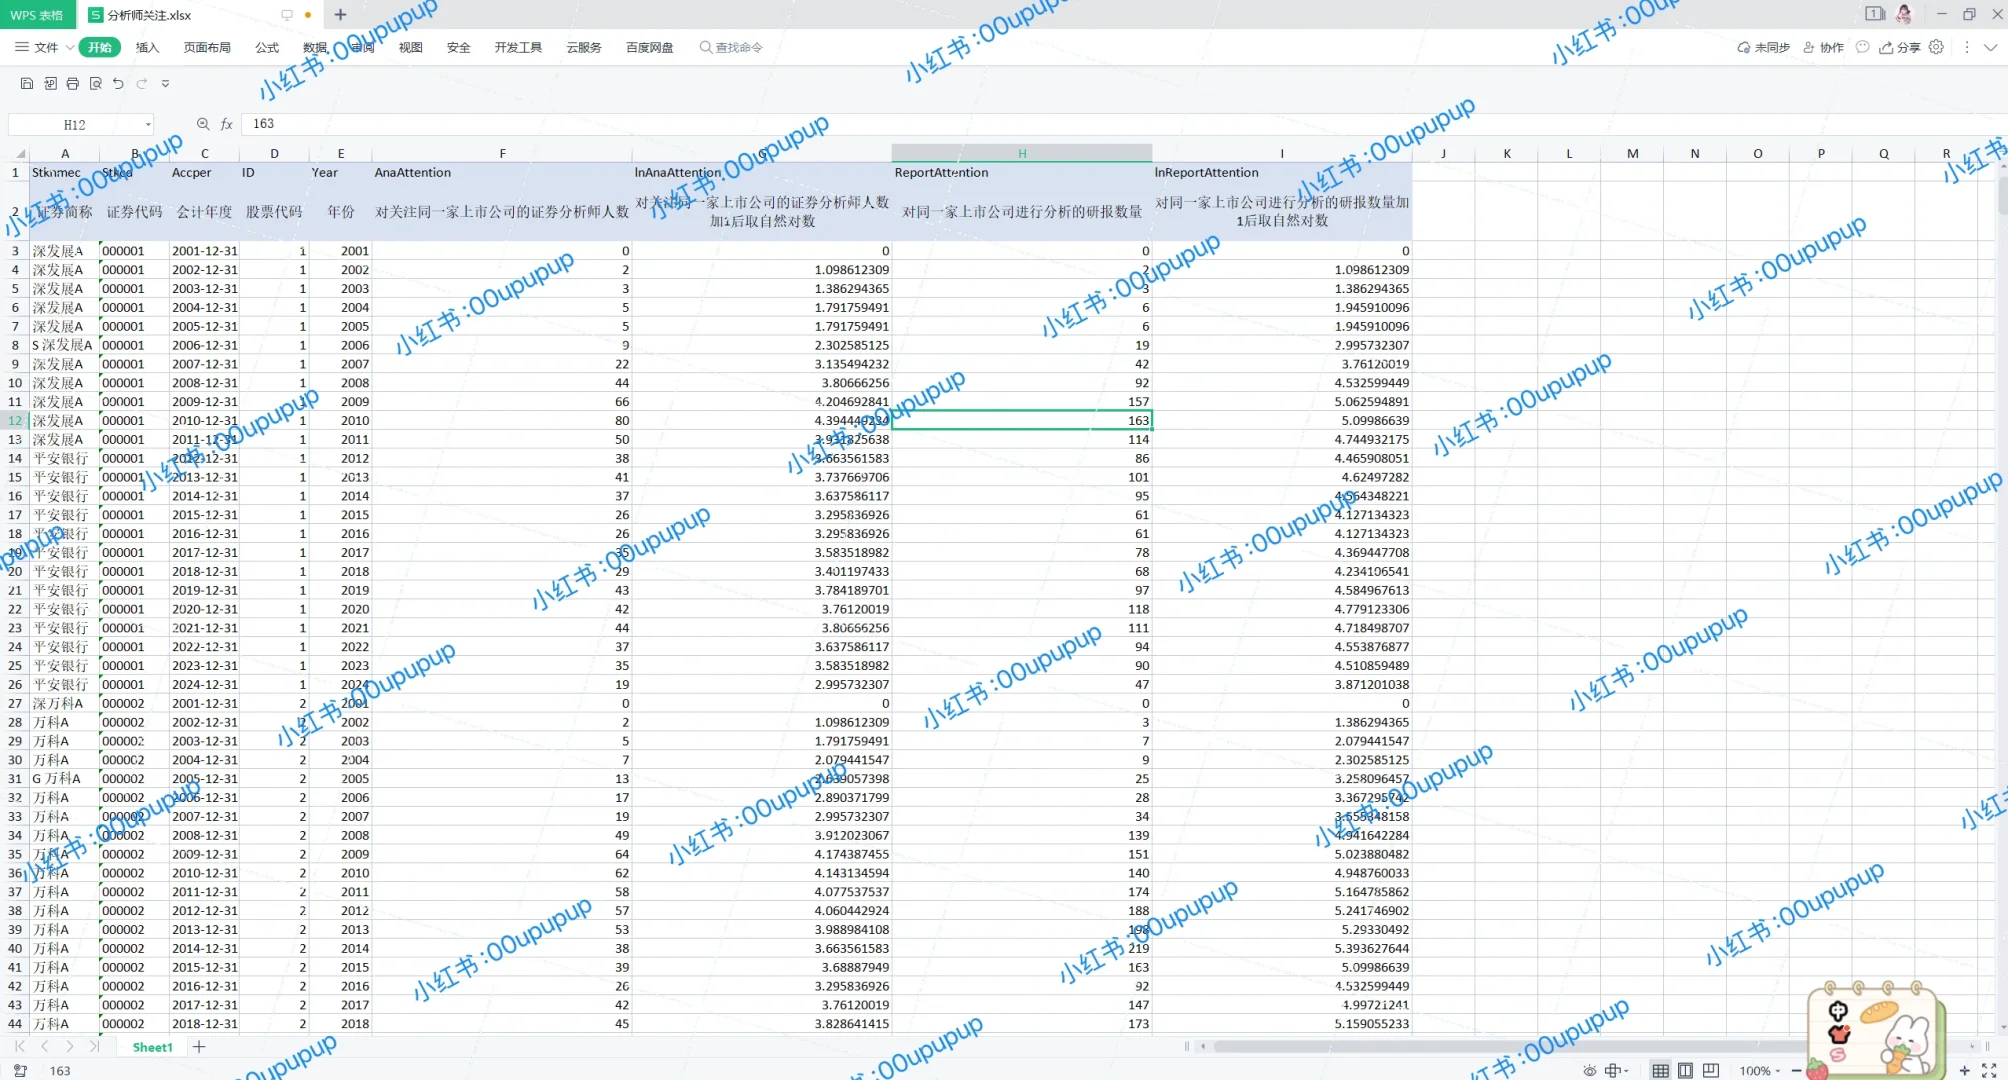2008x1080 pixels.
Task: Open print preview from quick toolbar
Action: 96,84
